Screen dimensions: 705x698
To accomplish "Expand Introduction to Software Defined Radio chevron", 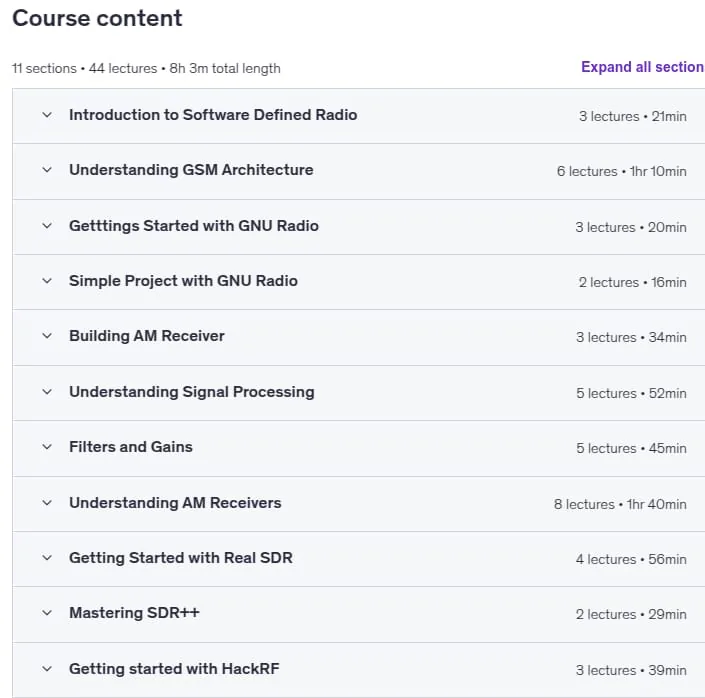I will coord(47,115).
